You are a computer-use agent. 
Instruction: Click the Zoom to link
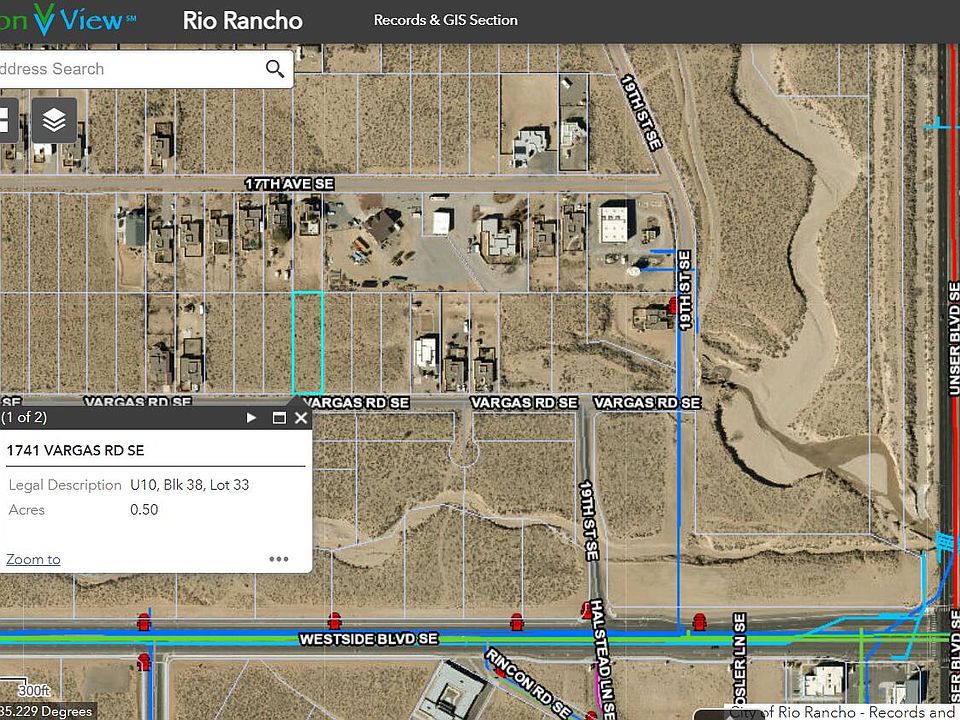pos(33,559)
